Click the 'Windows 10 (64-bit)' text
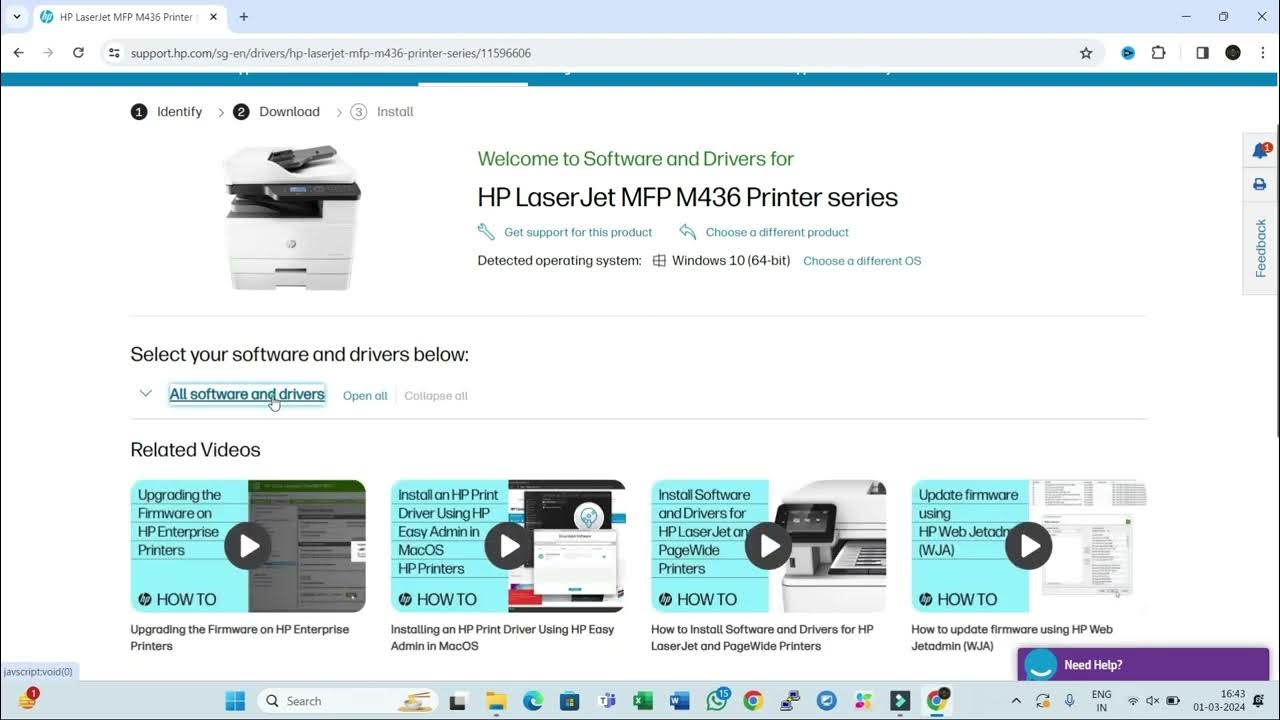 [x=731, y=261]
